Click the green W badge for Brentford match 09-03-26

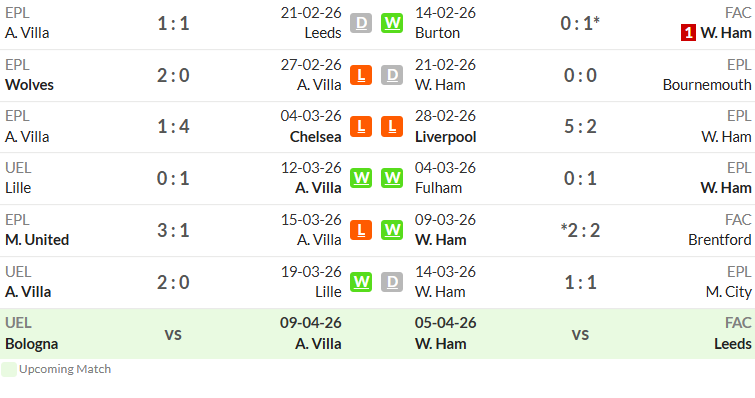[x=392, y=230]
